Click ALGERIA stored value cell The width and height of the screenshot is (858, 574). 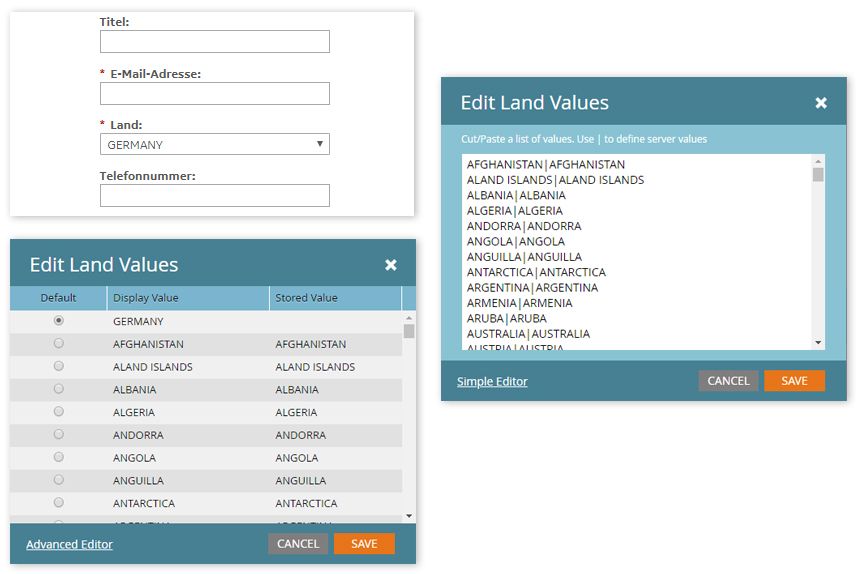click(335, 412)
